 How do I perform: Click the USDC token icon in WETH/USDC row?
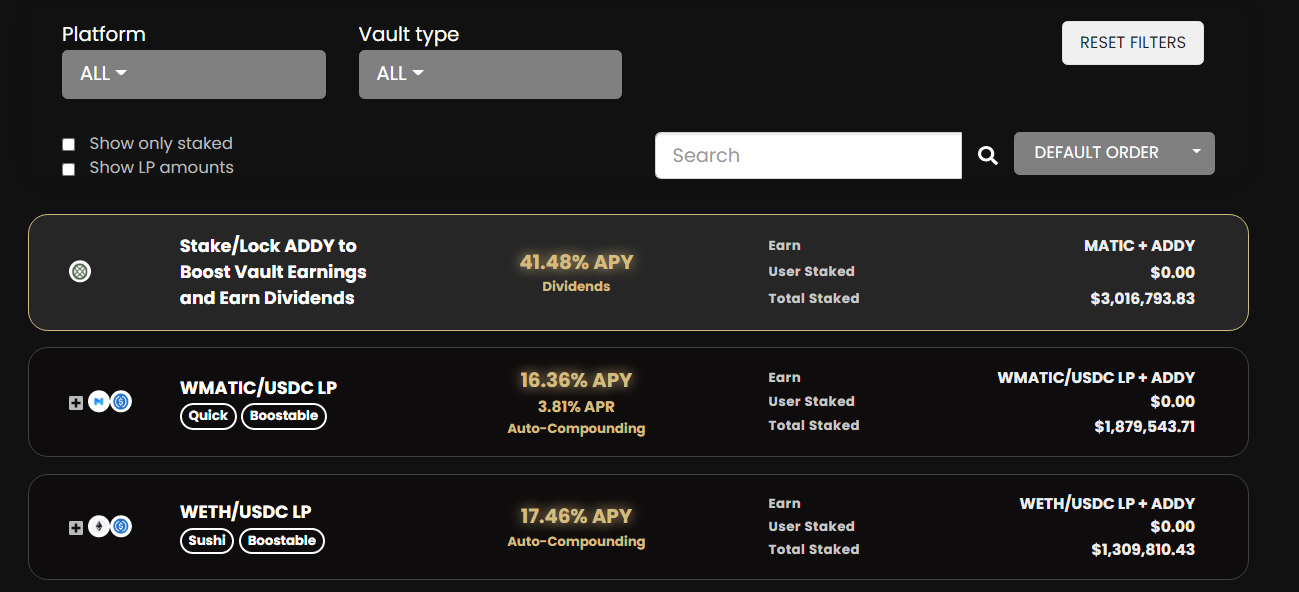(121, 526)
